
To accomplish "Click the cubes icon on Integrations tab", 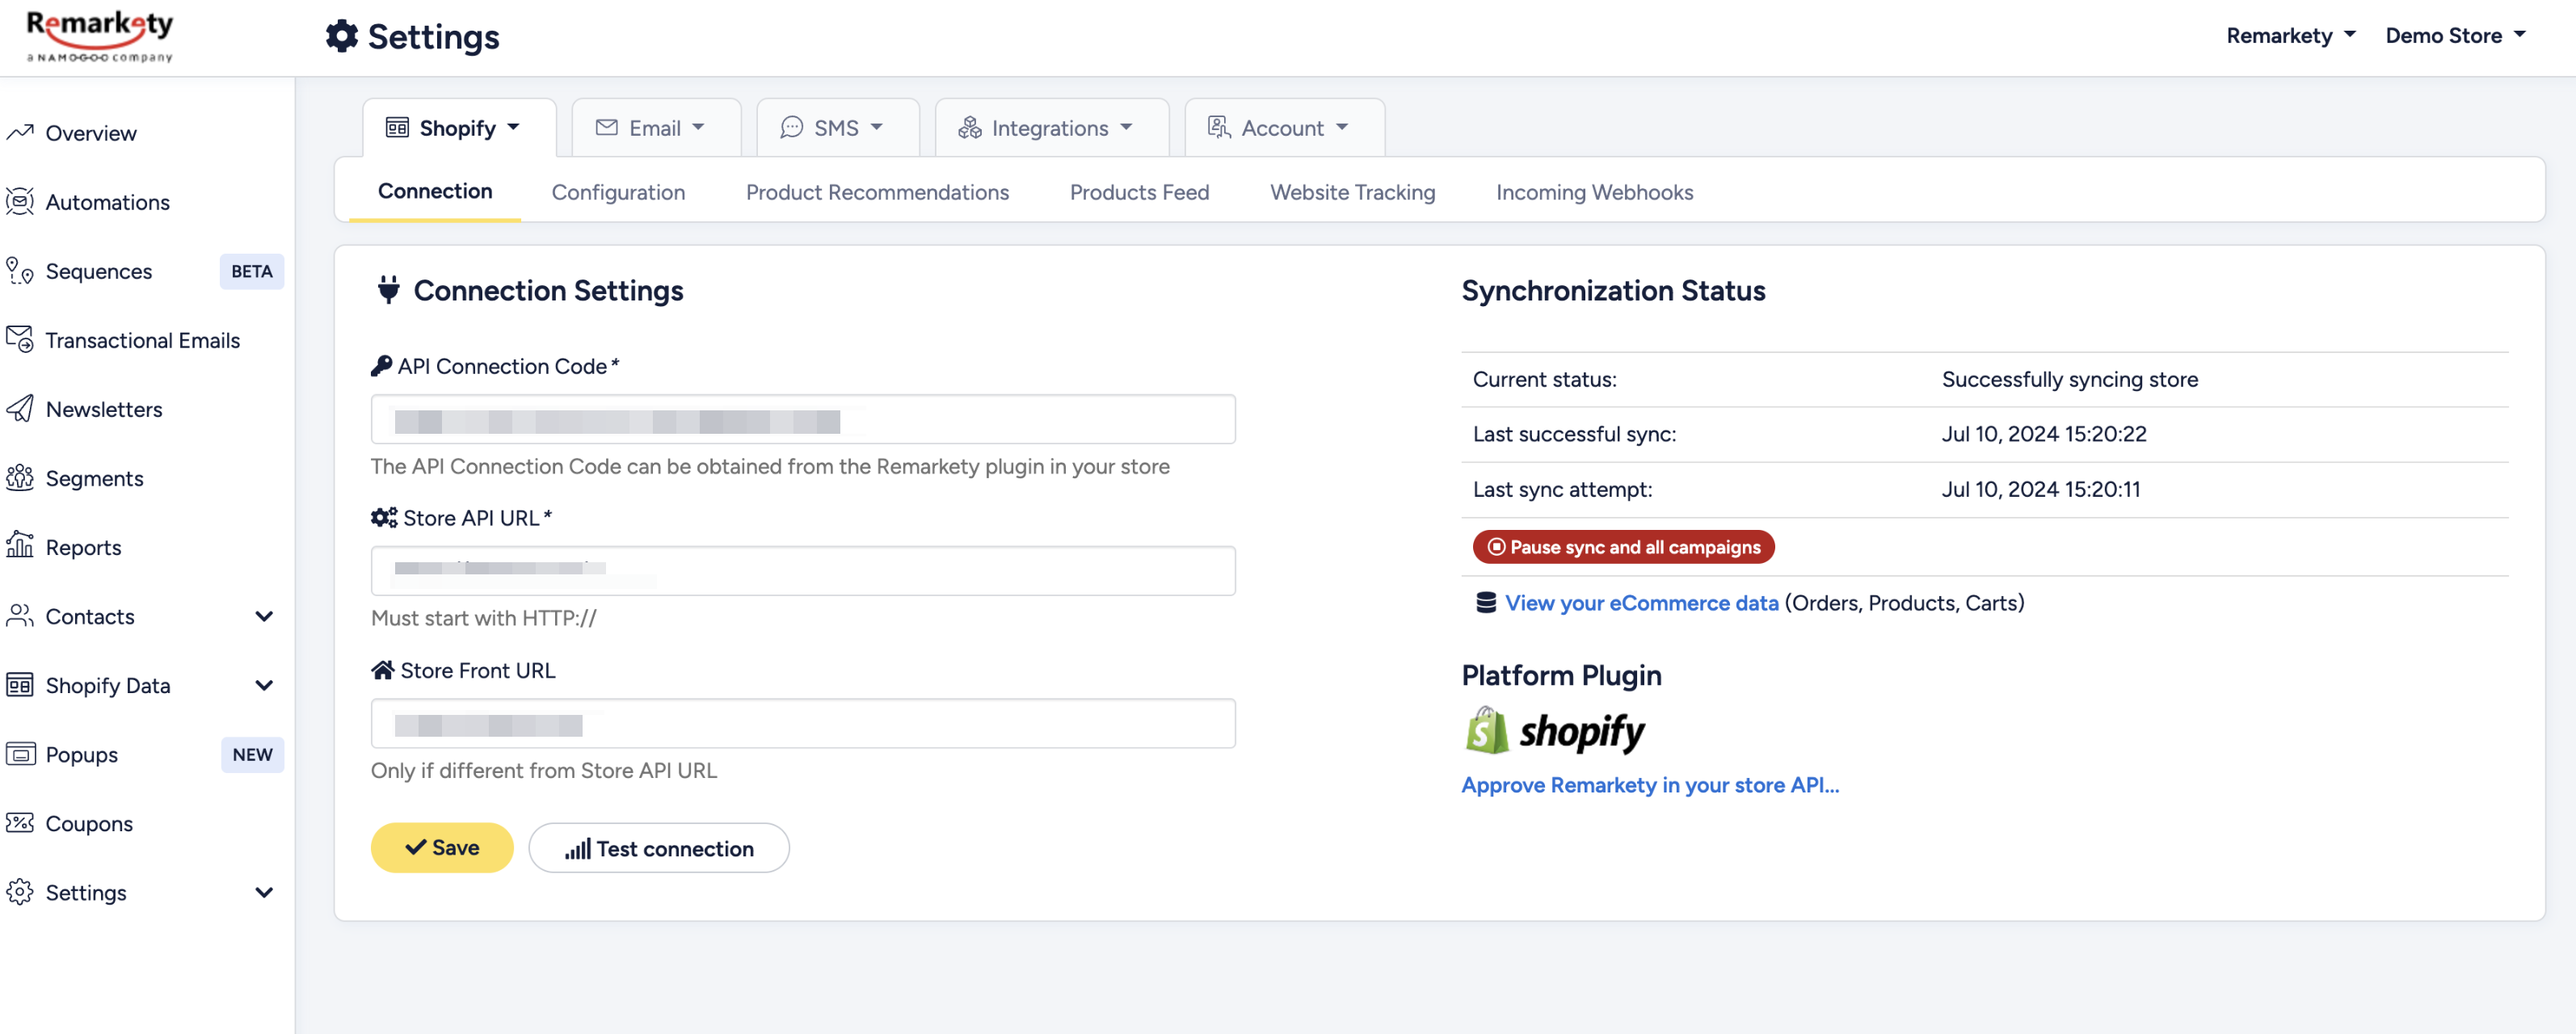I will click(969, 127).
